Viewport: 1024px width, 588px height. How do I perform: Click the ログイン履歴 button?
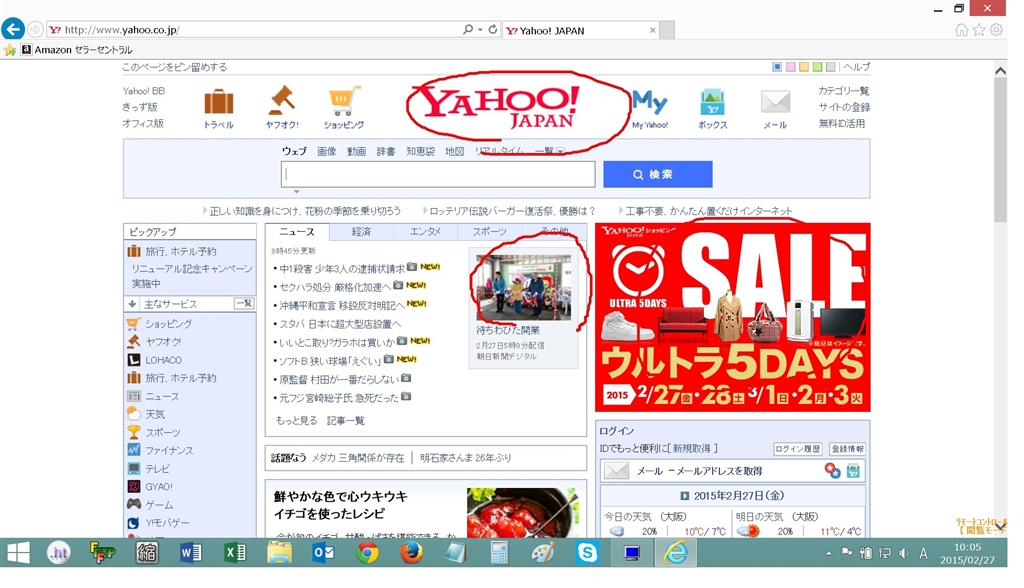pos(797,449)
